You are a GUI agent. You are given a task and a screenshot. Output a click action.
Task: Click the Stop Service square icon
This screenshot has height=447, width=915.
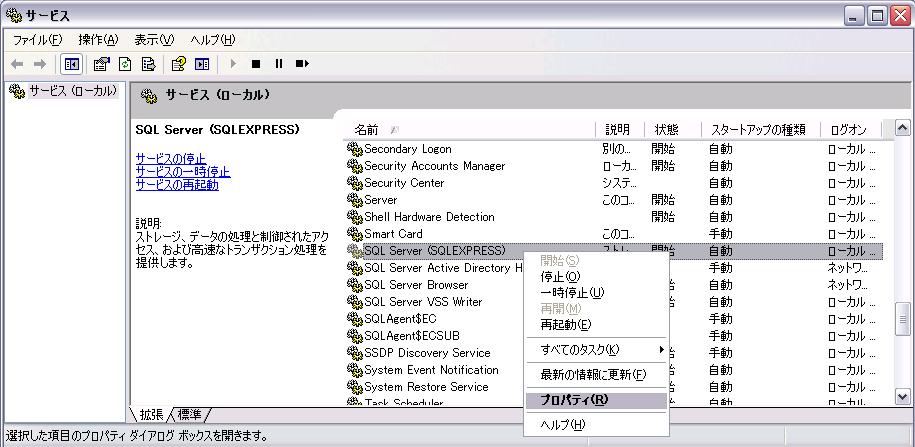tap(256, 64)
